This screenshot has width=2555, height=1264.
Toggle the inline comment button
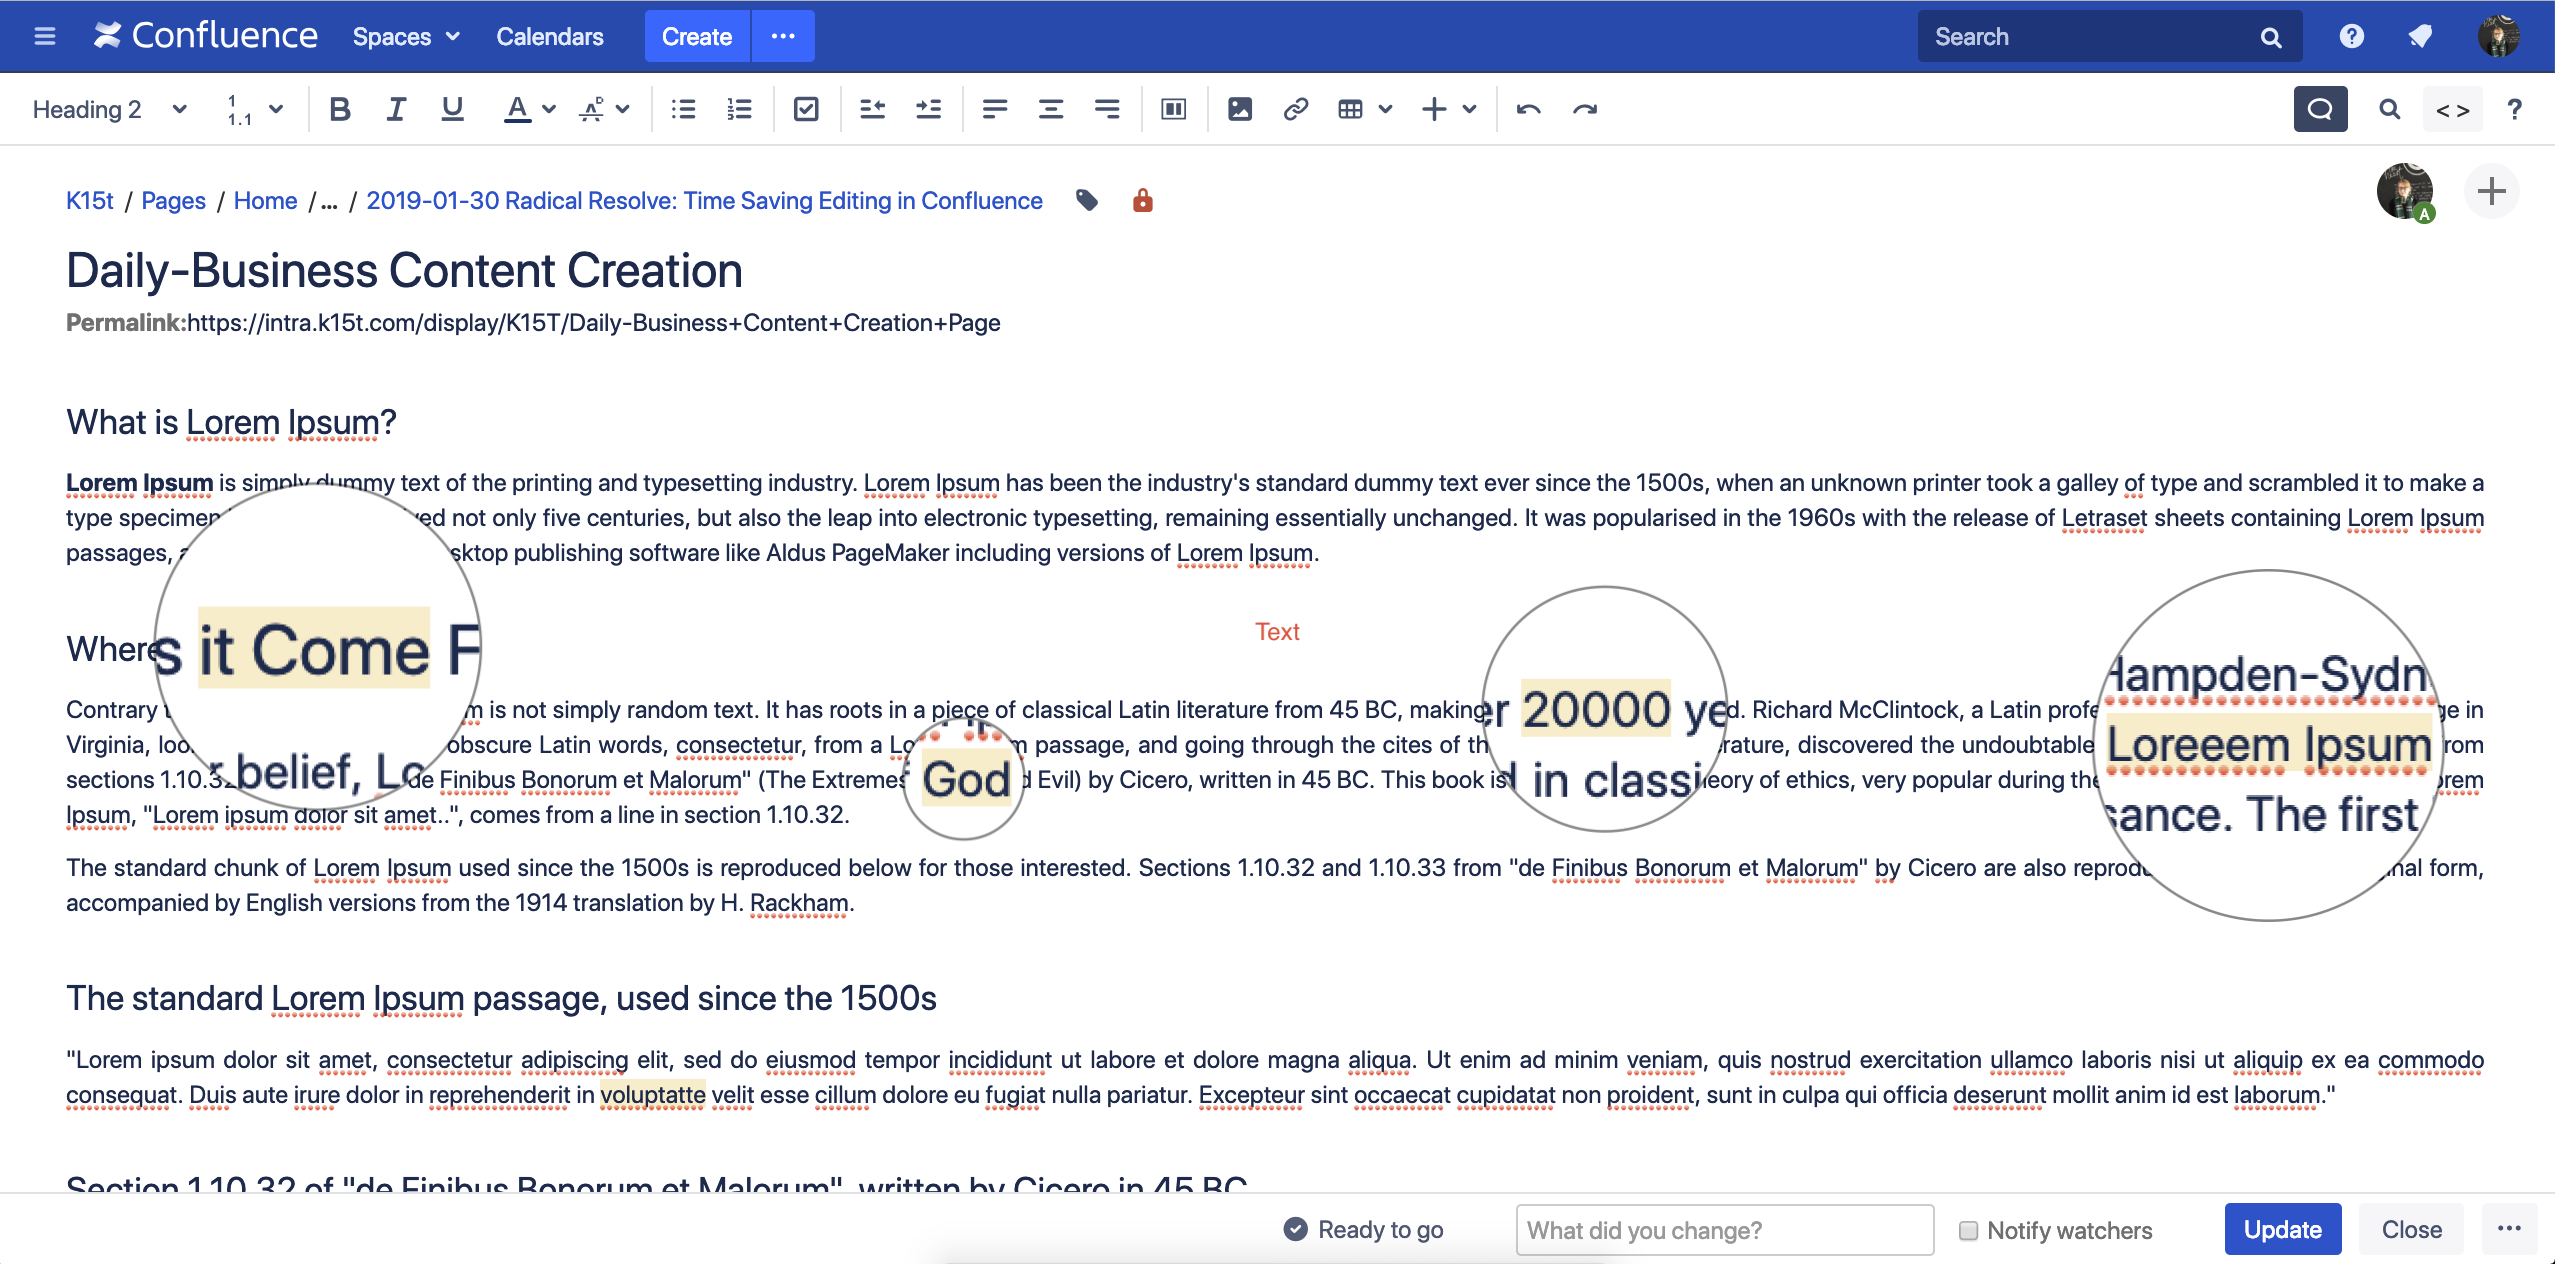coord(2320,109)
